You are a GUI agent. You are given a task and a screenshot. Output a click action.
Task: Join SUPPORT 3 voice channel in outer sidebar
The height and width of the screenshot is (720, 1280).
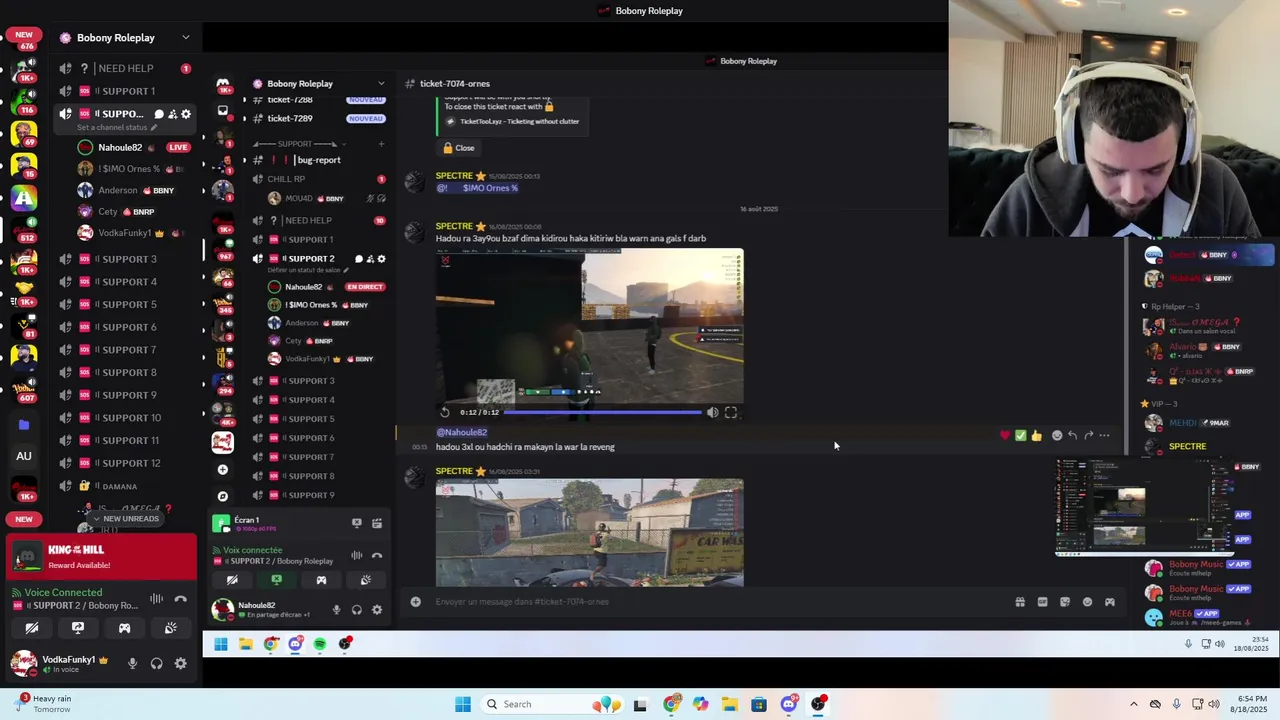(126, 259)
